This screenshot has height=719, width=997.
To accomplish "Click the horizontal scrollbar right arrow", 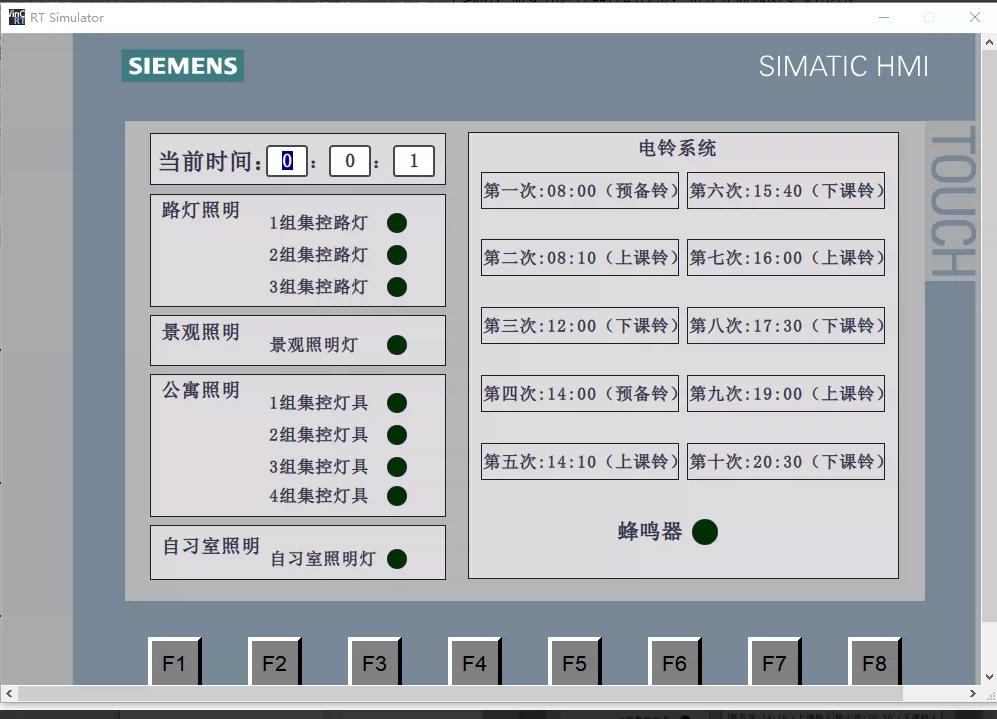I will pos(973,693).
